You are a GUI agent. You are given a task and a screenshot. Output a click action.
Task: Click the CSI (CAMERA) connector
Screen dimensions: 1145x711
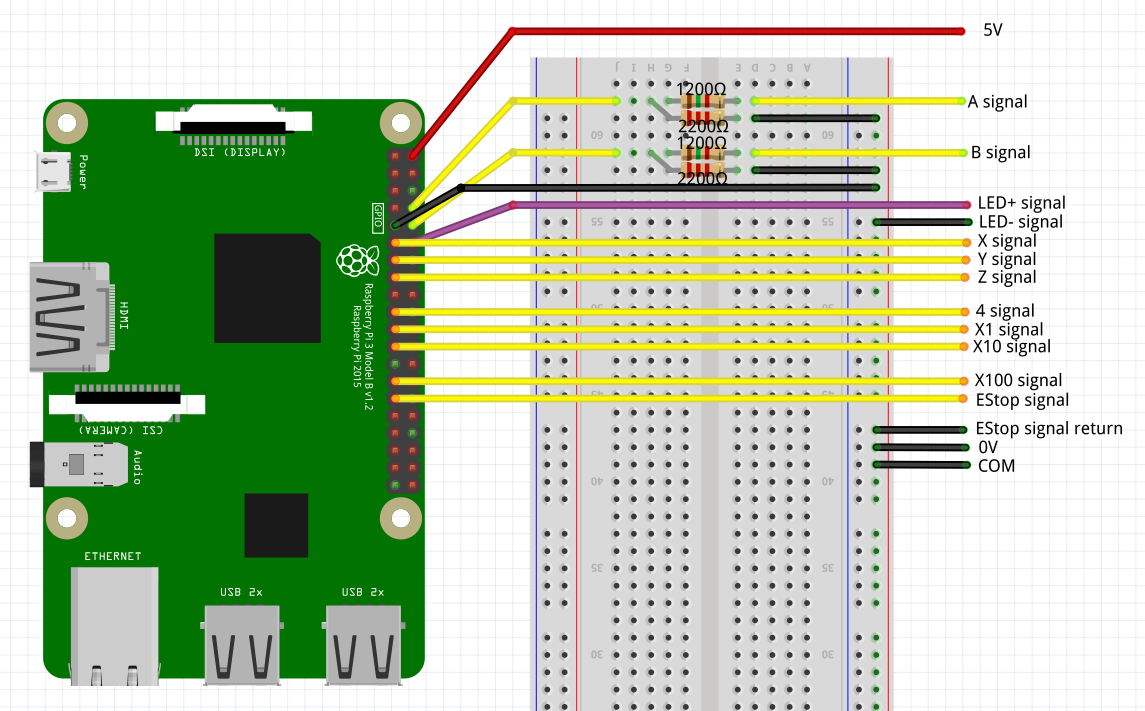[130, 400]
